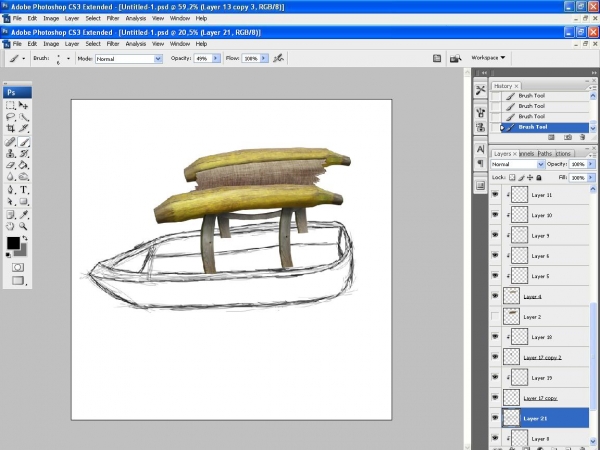Select the Clone Stamp tool
This screenshot has height=450, width=600.
click(x=10, y=153)
